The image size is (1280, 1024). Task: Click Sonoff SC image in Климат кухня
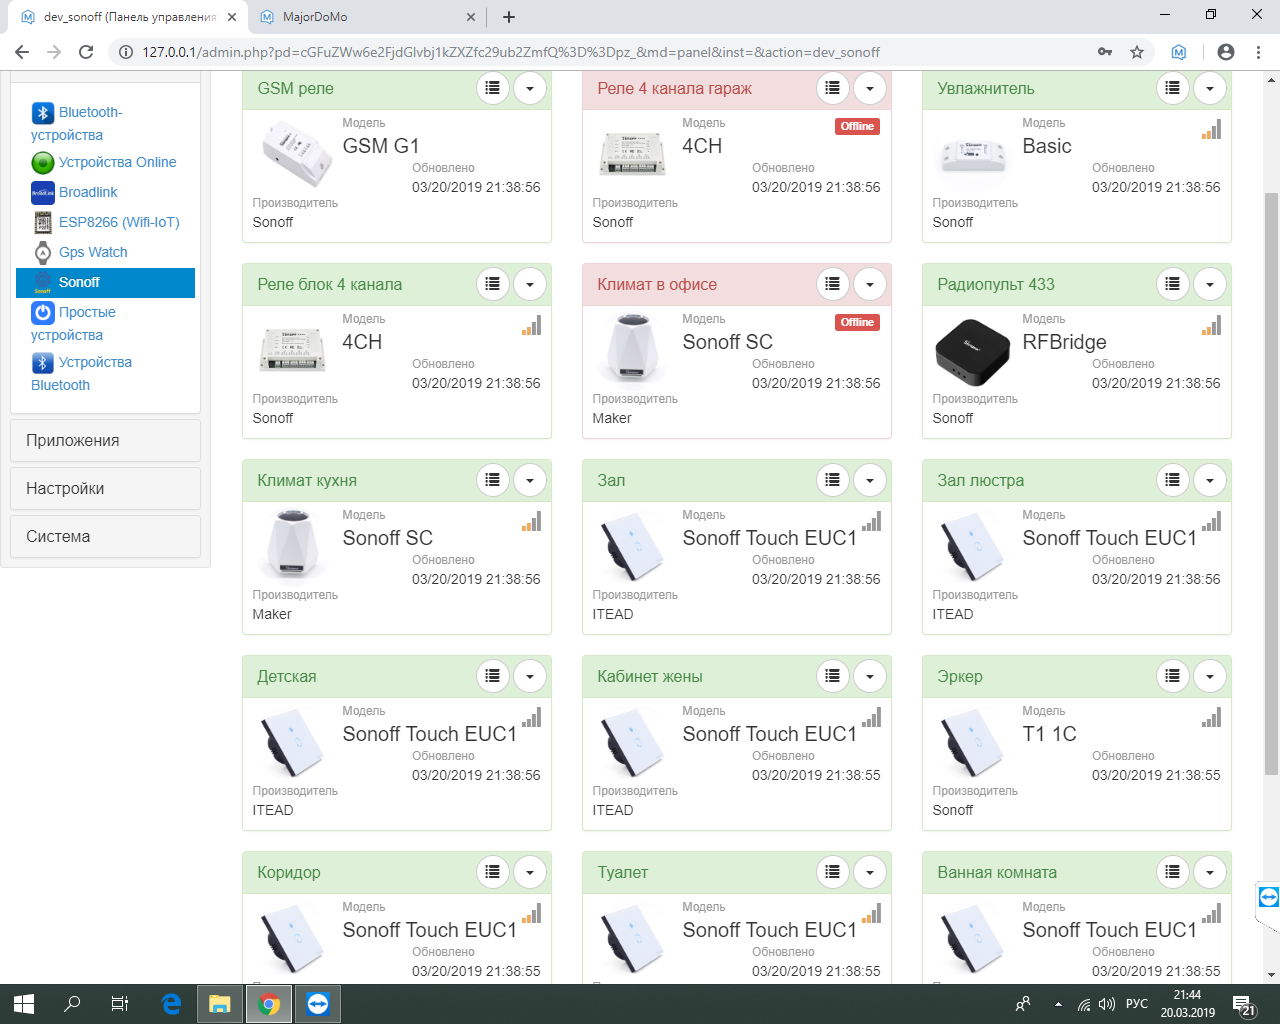(x=293, y=545)
